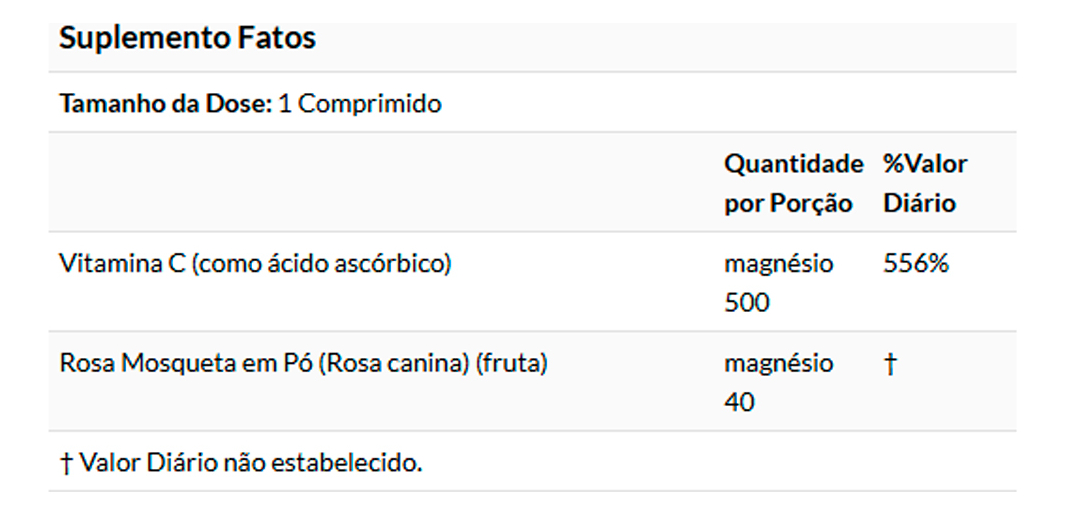Select the "500" quantity value

click(747, 303)
